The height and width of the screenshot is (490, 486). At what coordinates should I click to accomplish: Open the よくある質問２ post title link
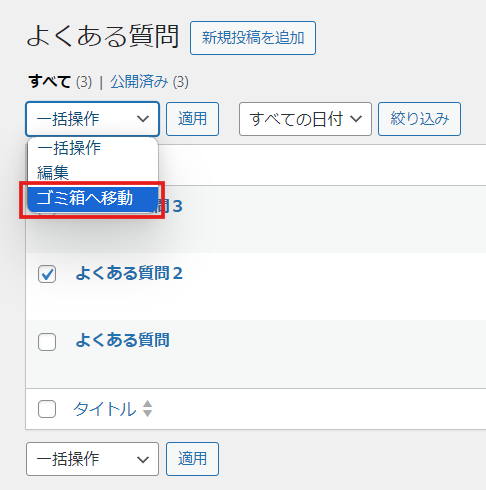point(129,273)
